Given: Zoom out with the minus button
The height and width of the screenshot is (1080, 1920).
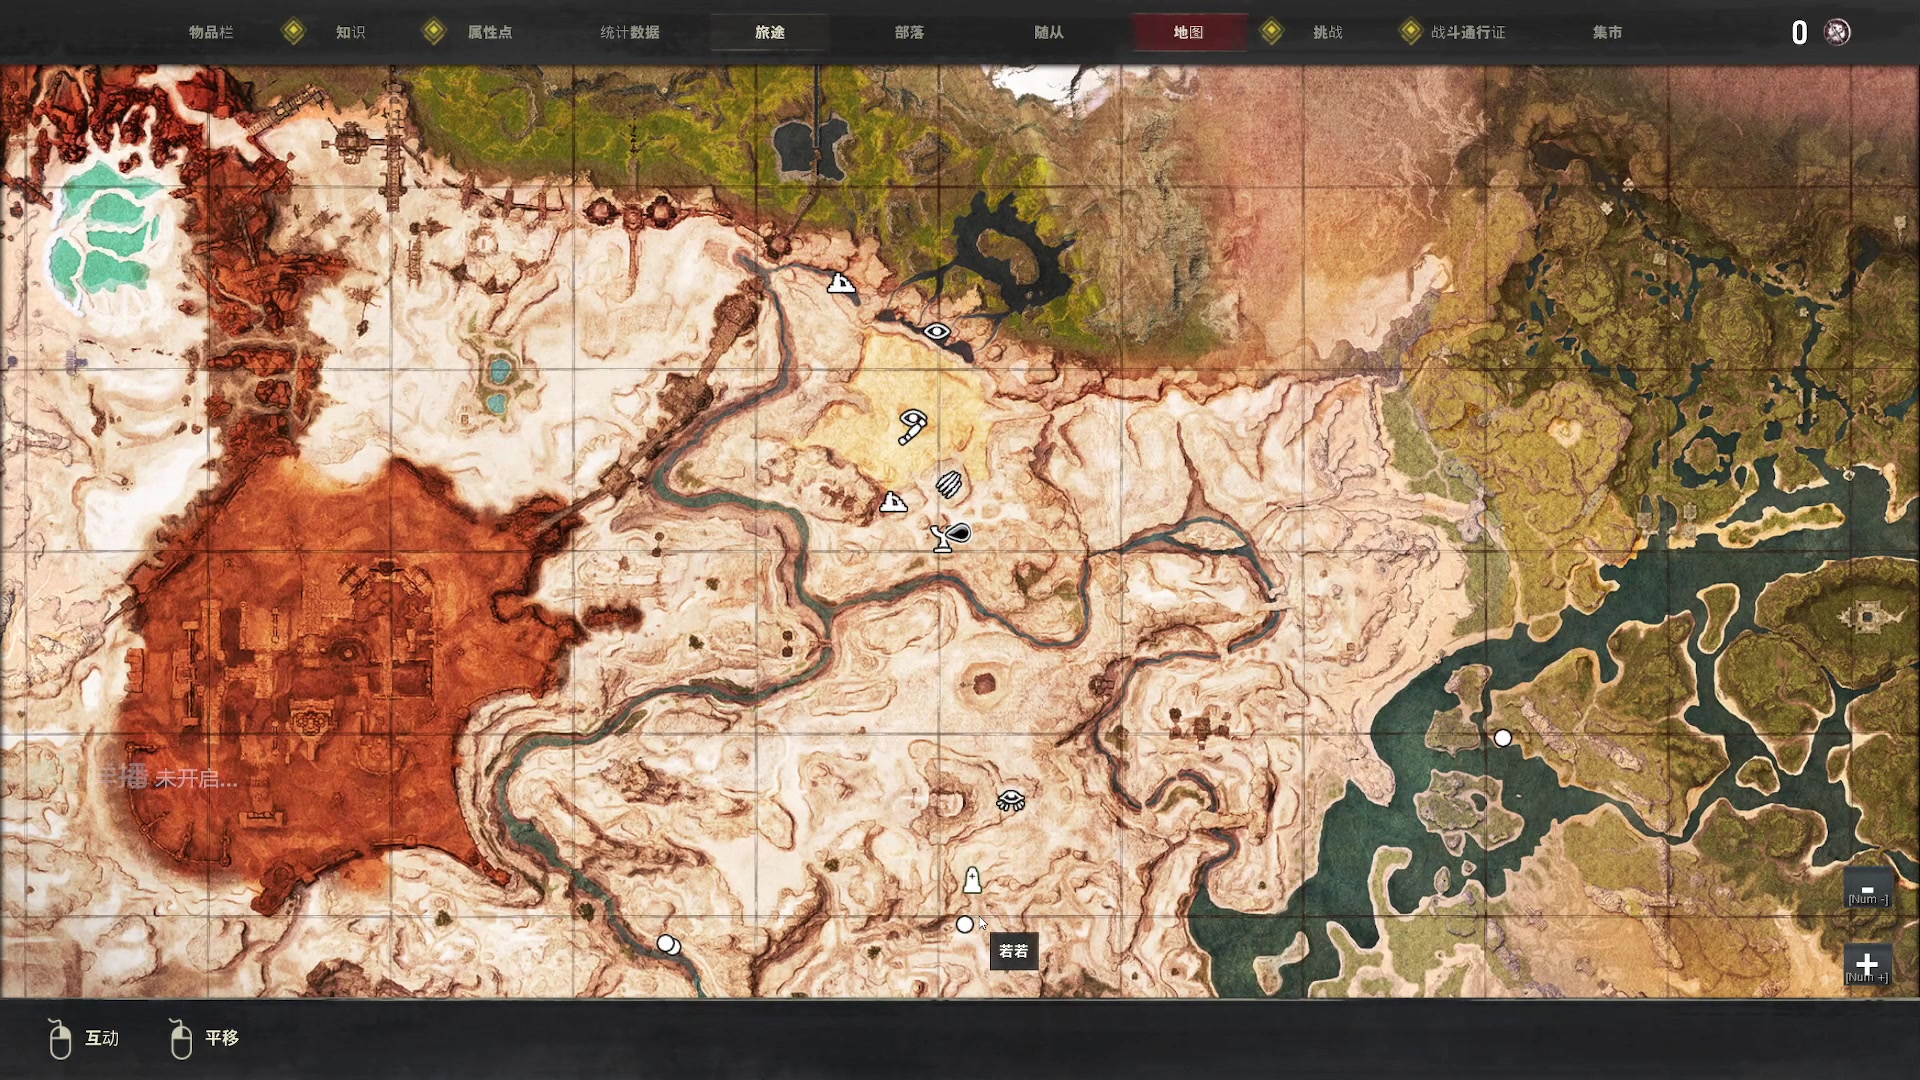Looking at the screenshot, I should 1867,889.
